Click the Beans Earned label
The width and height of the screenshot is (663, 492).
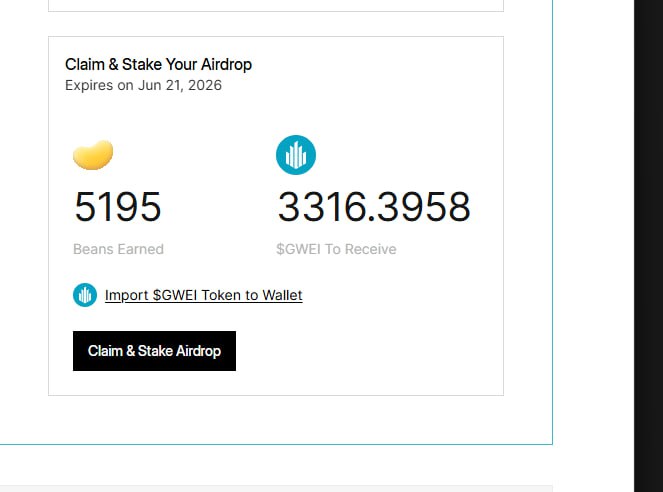click(118, 249)
